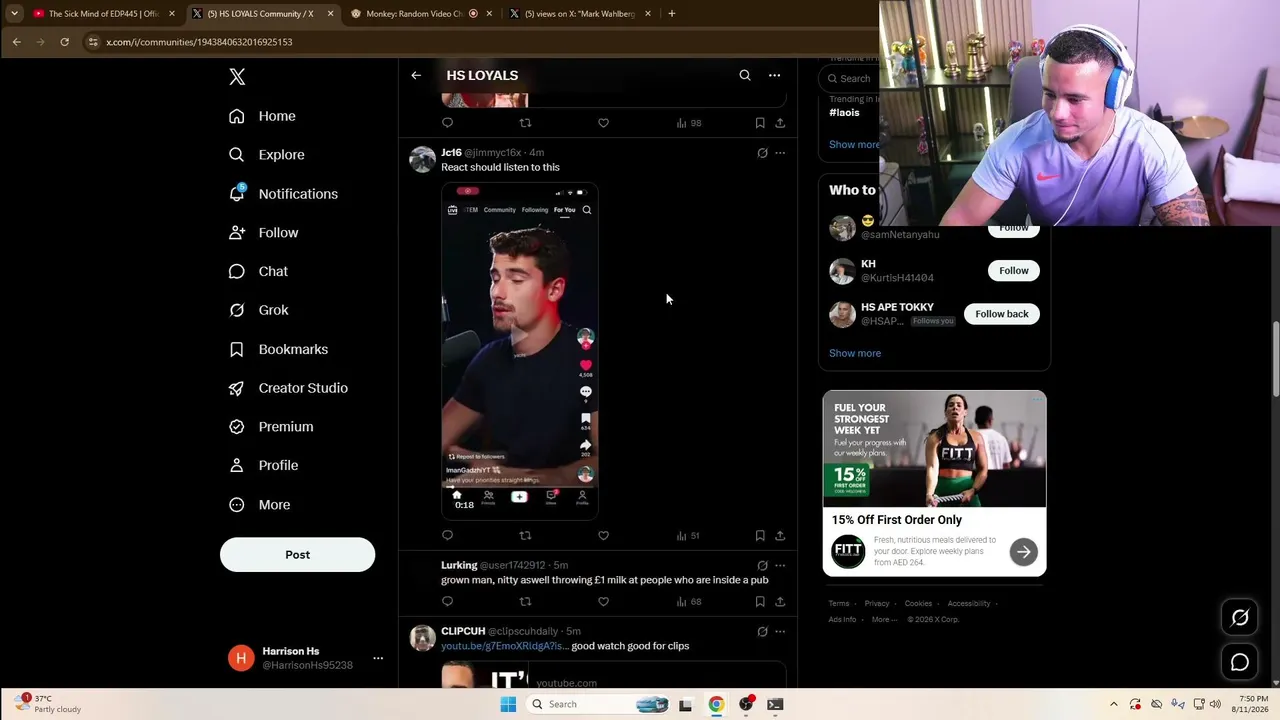Click the Post button
This screenshot has width=1280, height=720.
pyautogui.click(x=297, y=555)
